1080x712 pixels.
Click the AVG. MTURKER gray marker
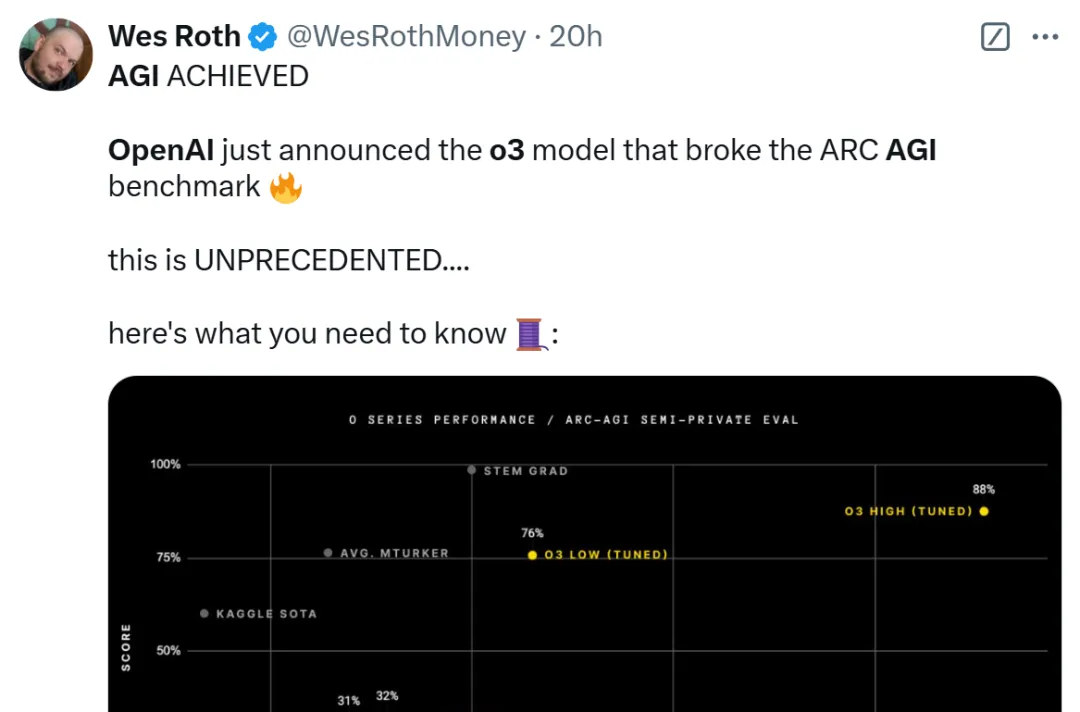328,553
